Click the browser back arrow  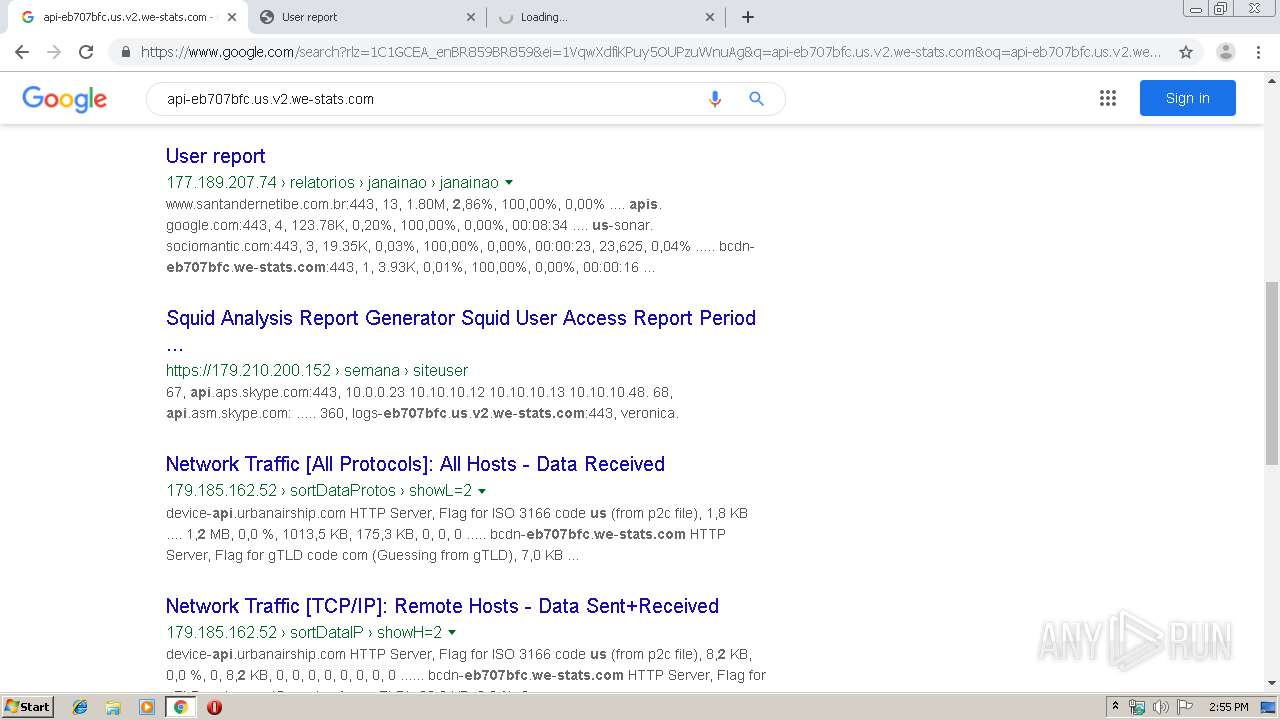(22, 52)
